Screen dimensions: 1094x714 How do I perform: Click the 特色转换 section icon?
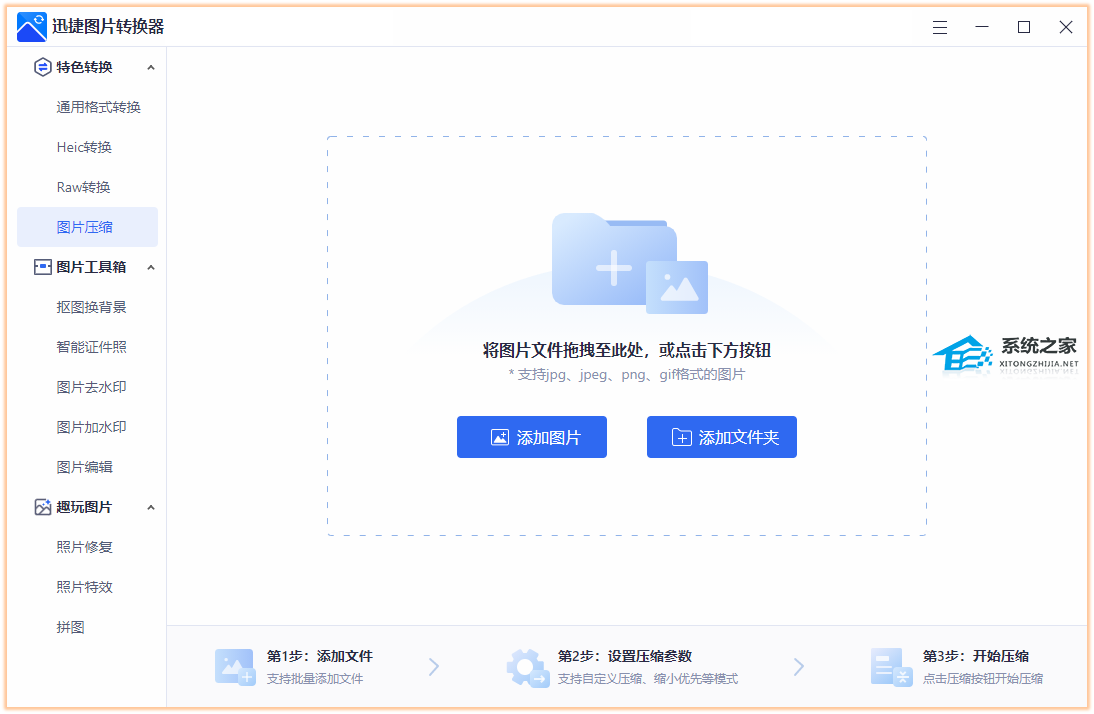pos(41,67)
